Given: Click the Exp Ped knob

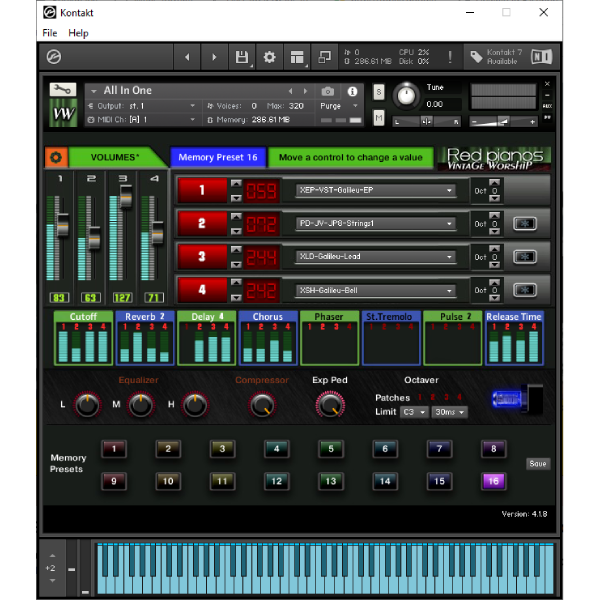Looking at the screenshot, I should 330,405.
